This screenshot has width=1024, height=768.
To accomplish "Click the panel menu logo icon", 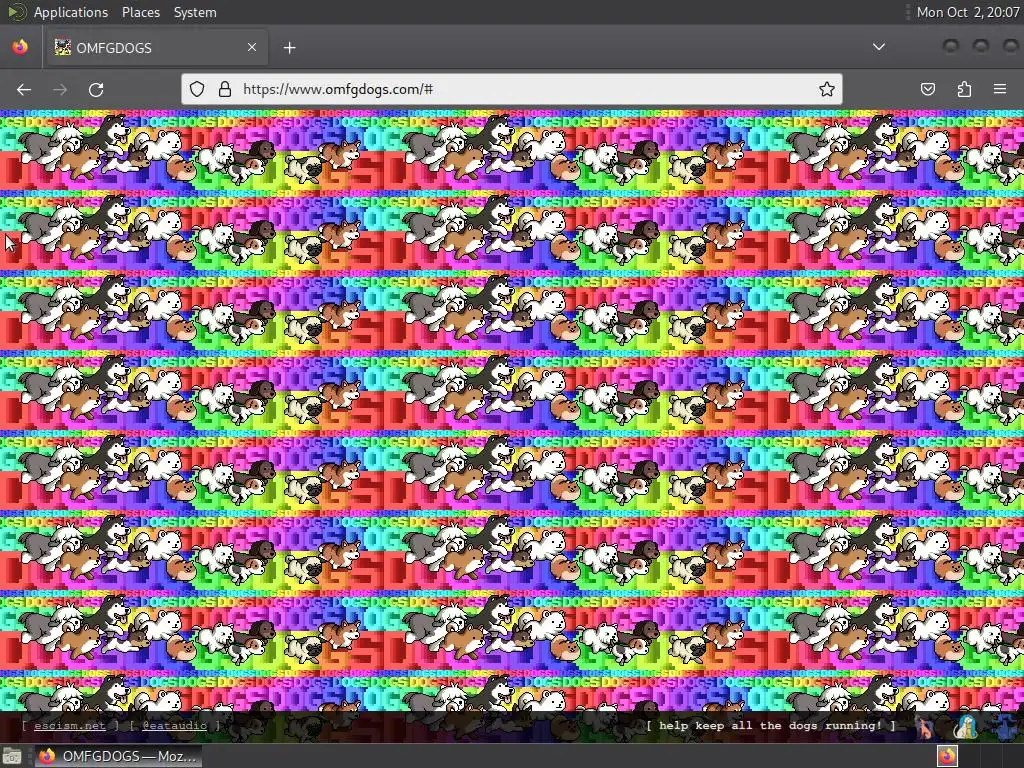I will (17, 12).
